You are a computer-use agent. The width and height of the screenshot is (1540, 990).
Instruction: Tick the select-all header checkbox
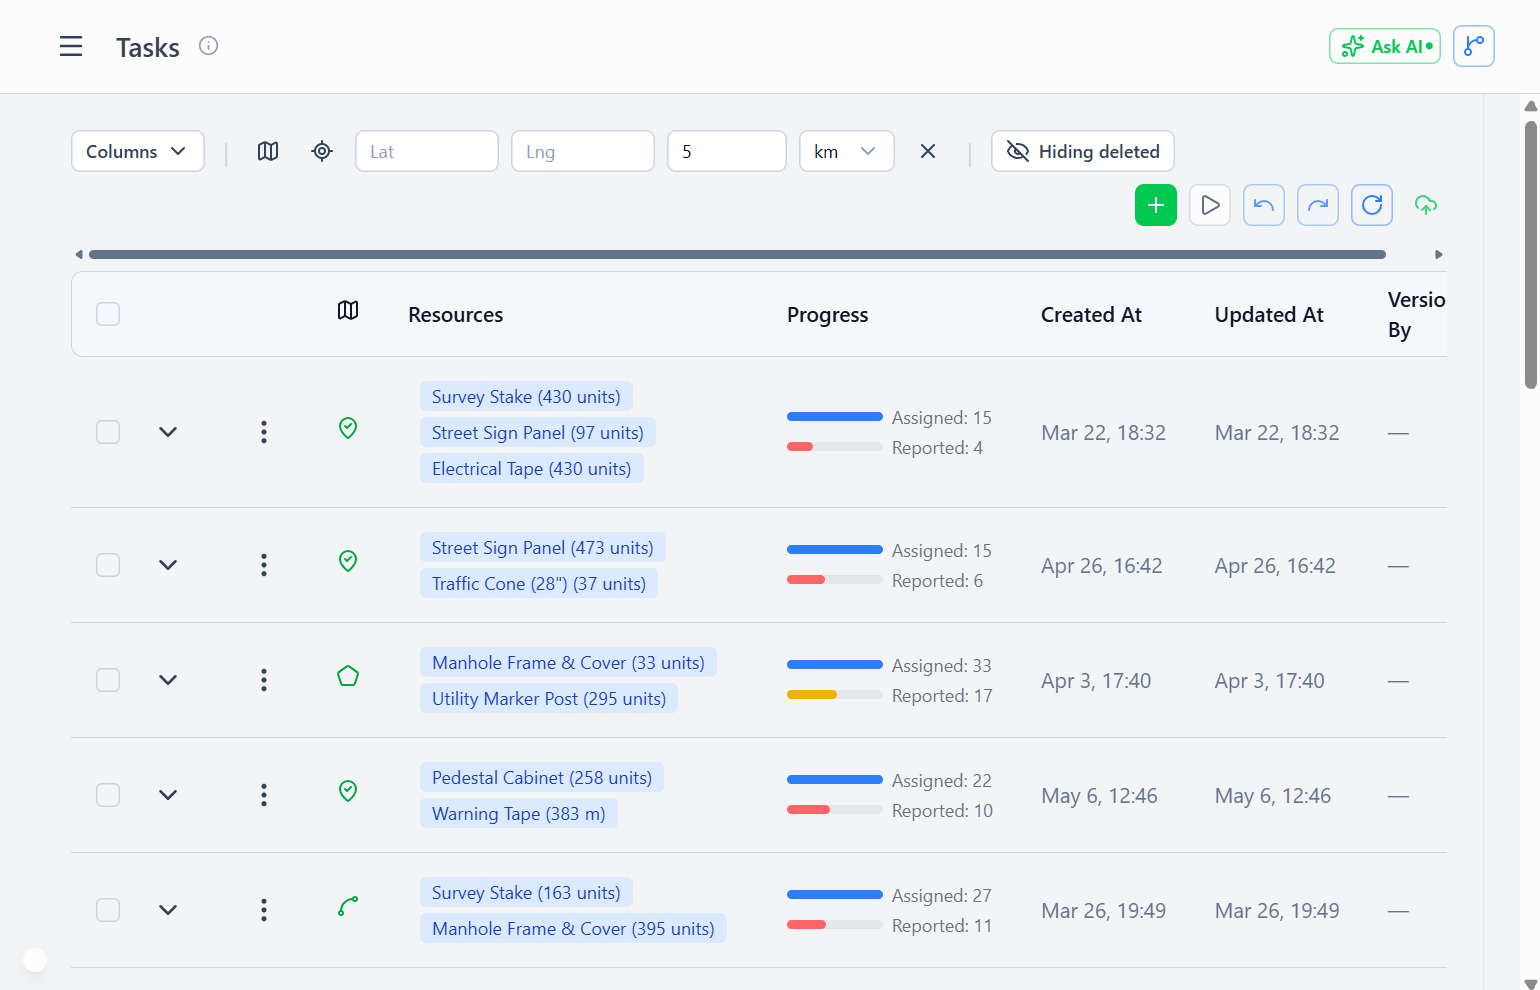108,314
